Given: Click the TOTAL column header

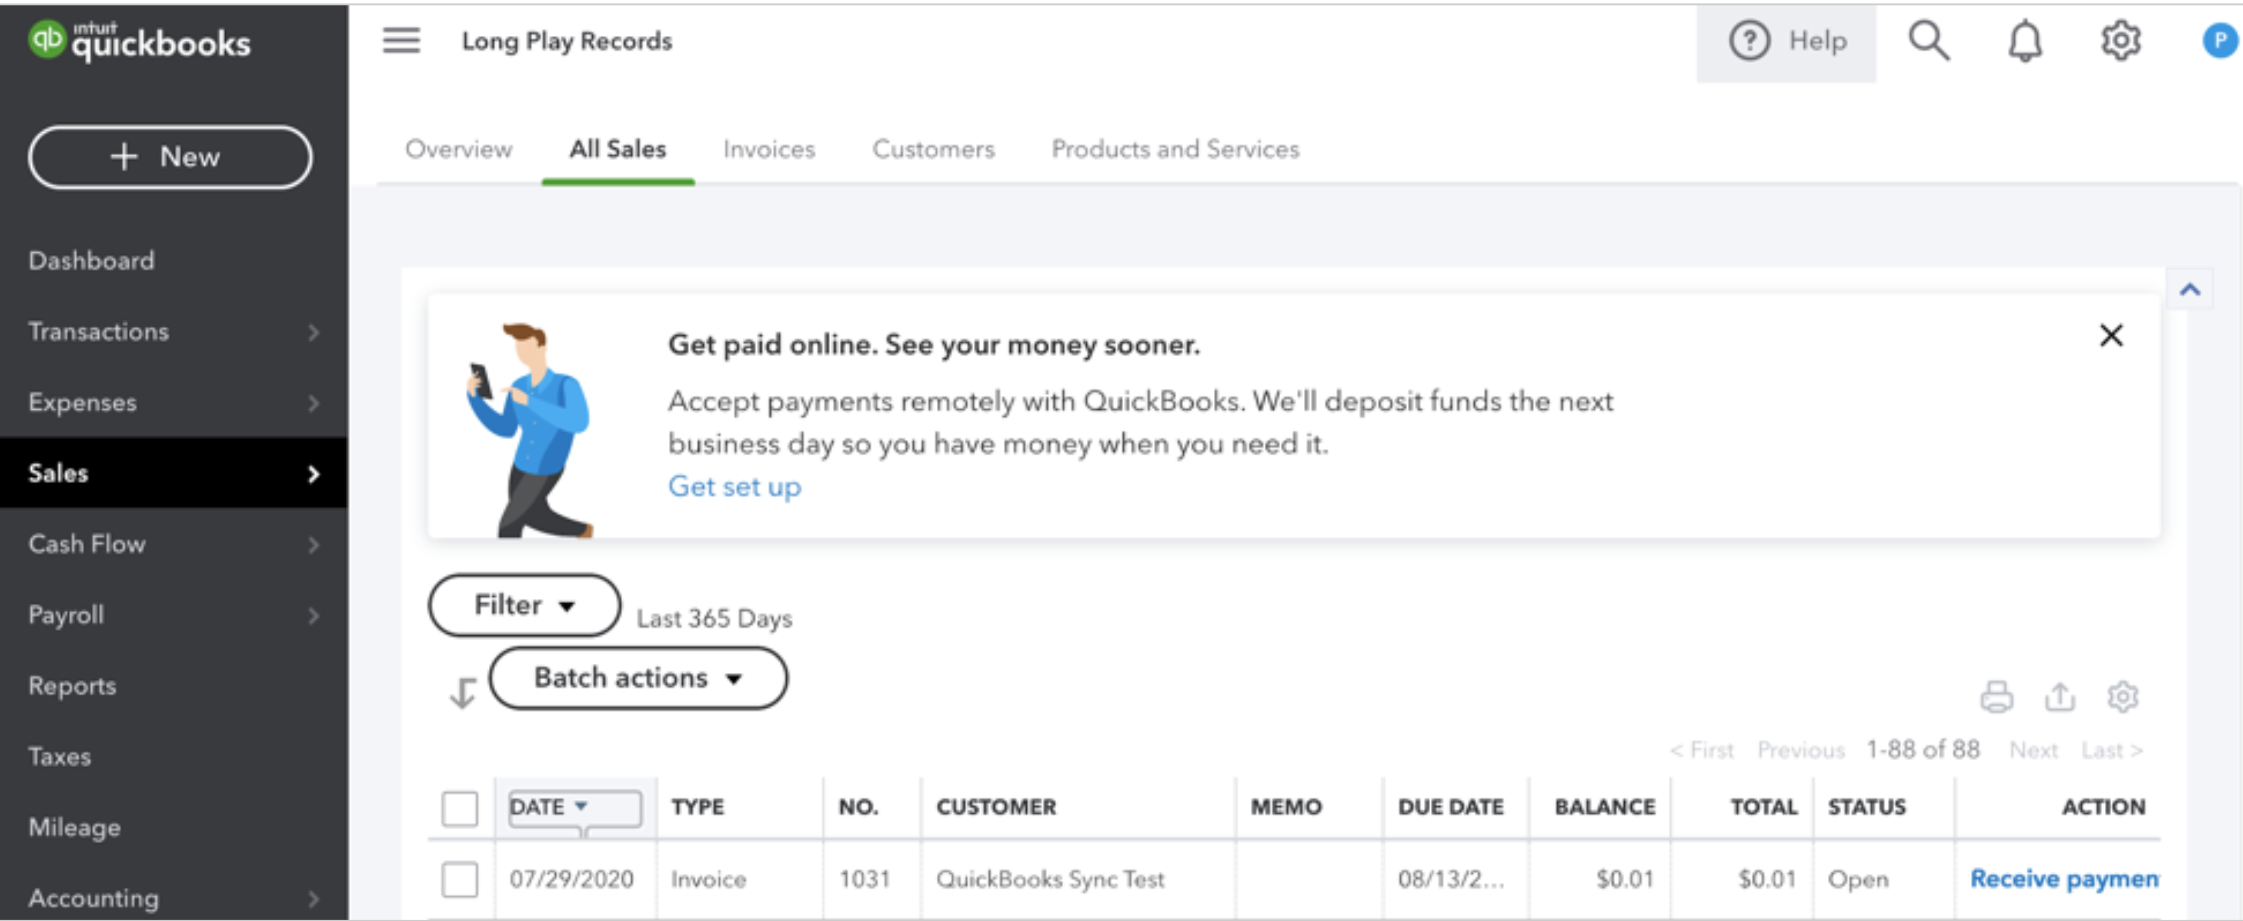Looking at the screenshot, I should [1764, 807].
